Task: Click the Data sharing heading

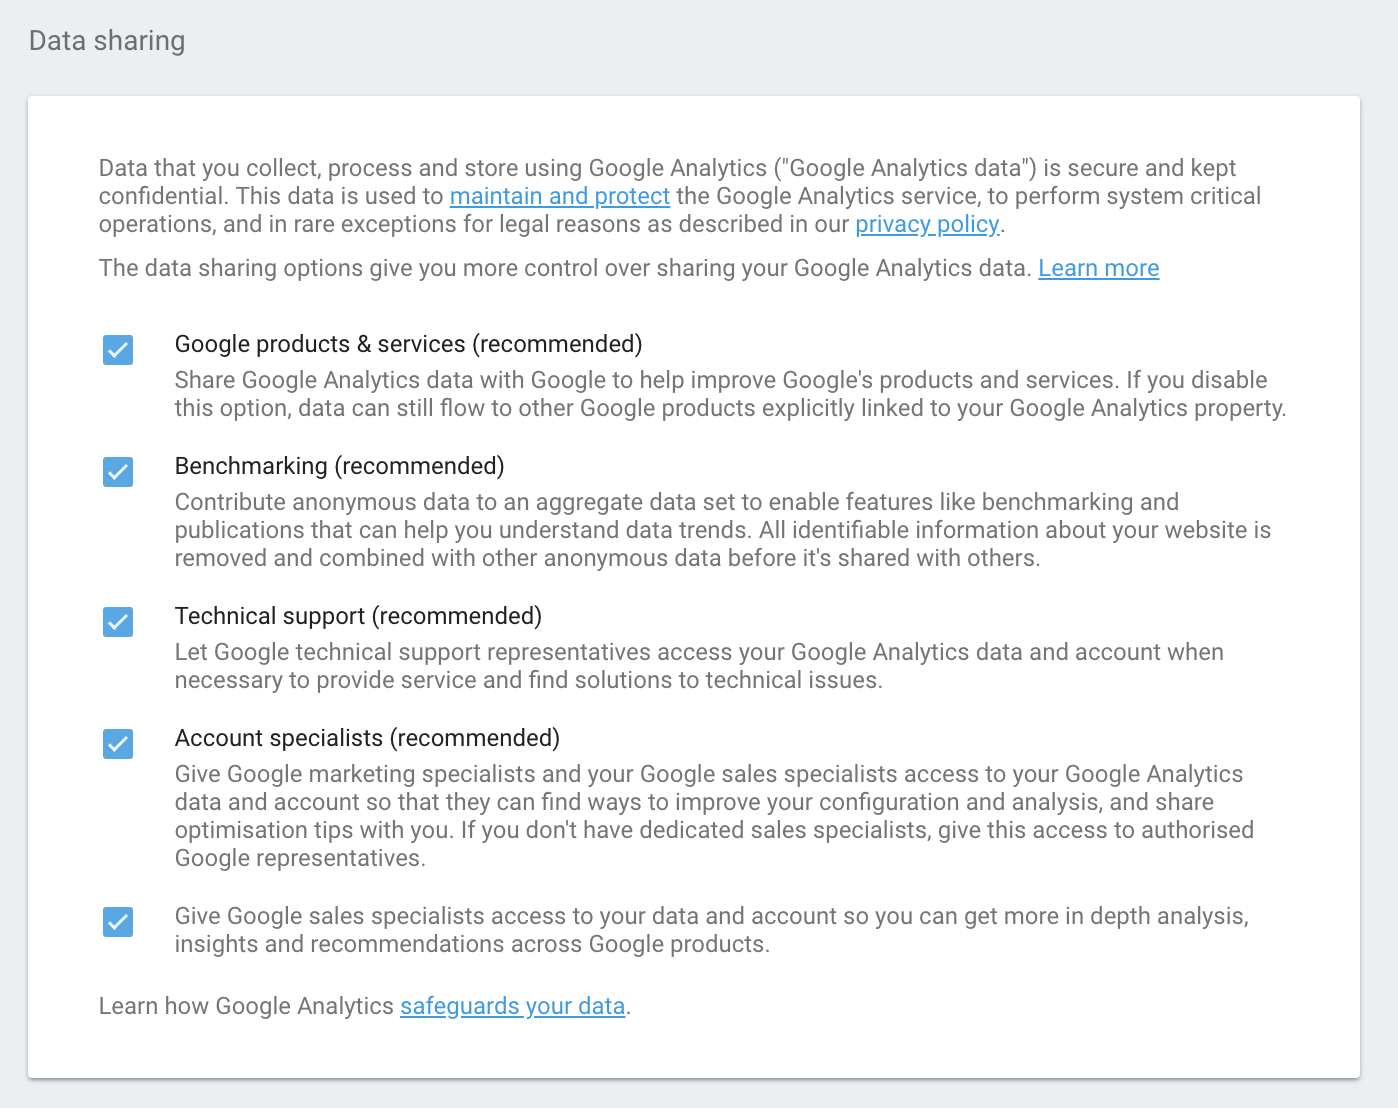Action: click(x=107, y=41)
